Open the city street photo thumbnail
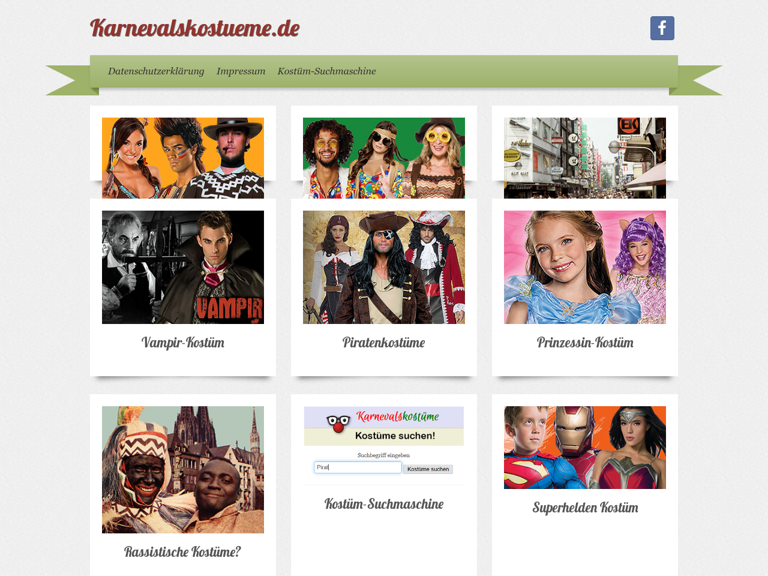Screen dimensions: 768x576 pyautogui.click(x=585, y=158)
